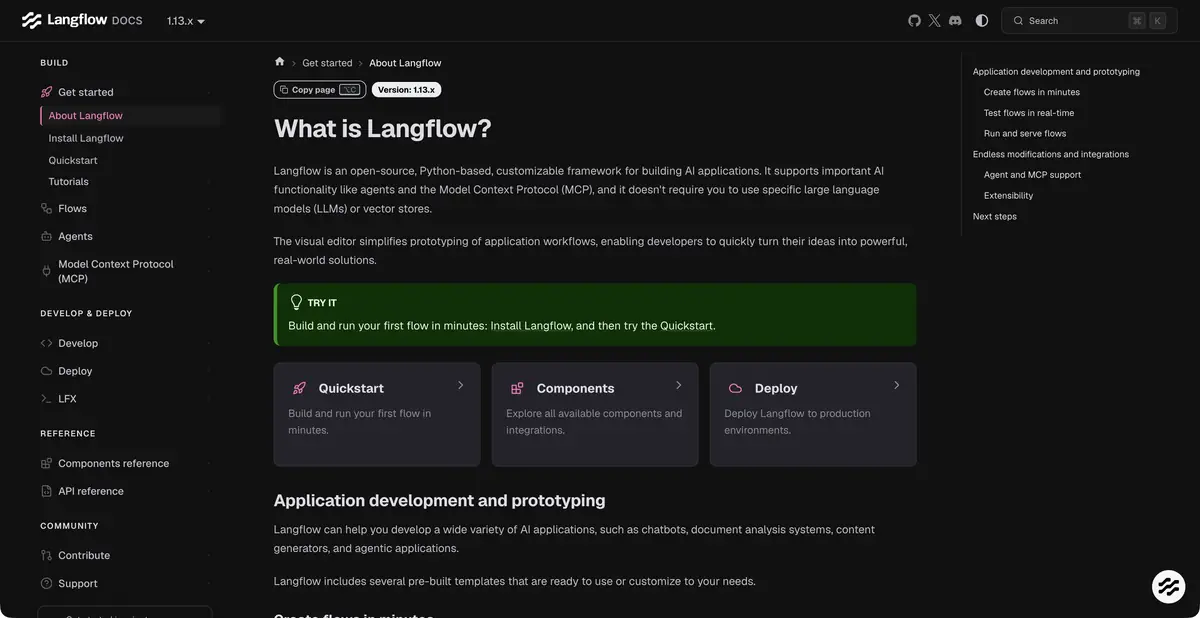Jump to Endless modifications and integrations

[x=1051, y=154]
